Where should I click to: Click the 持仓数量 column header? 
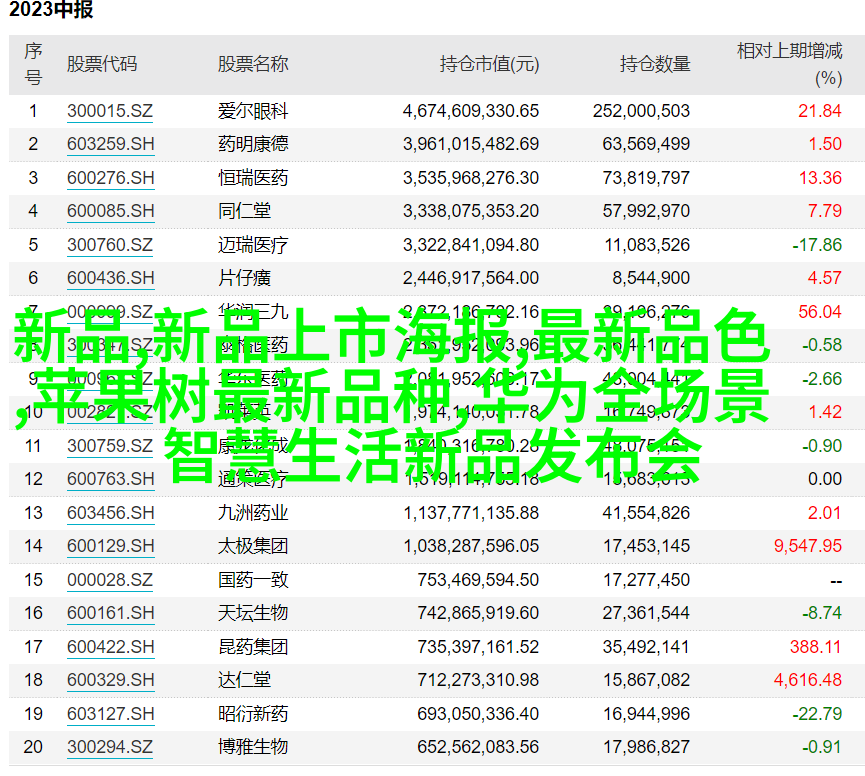(x=655, y=65)
